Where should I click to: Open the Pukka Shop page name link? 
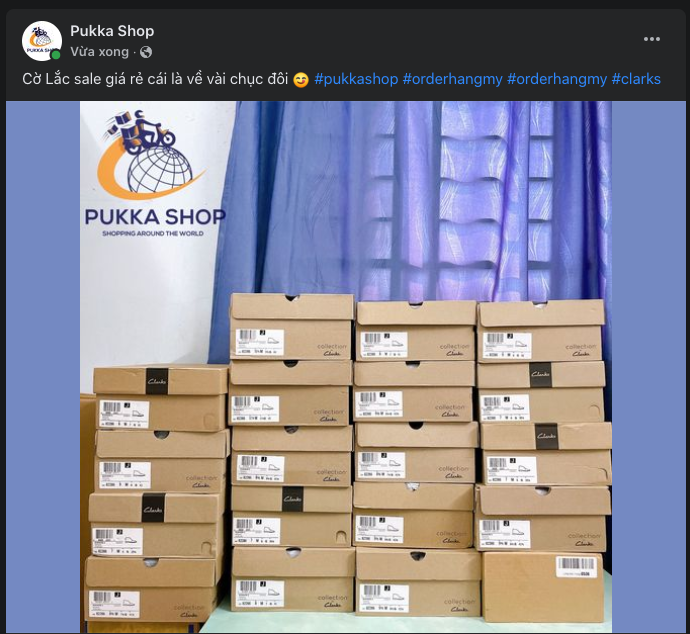coord(112,31)
